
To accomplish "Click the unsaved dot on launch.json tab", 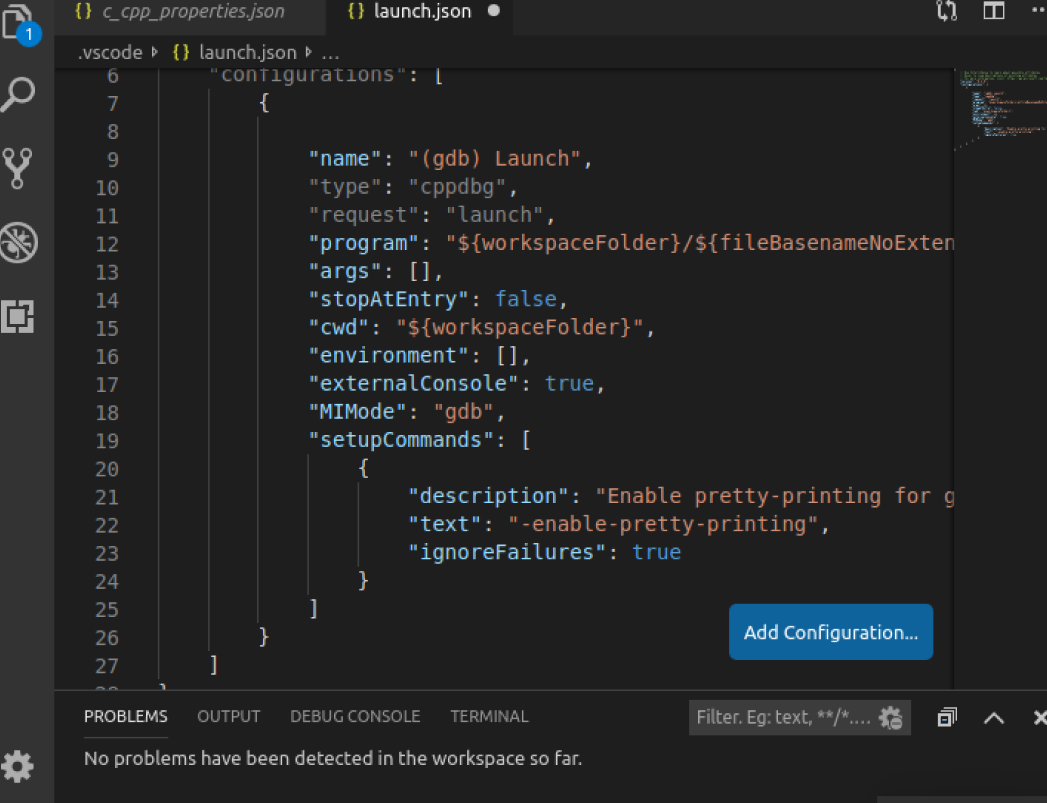I will tap(493, 11).
